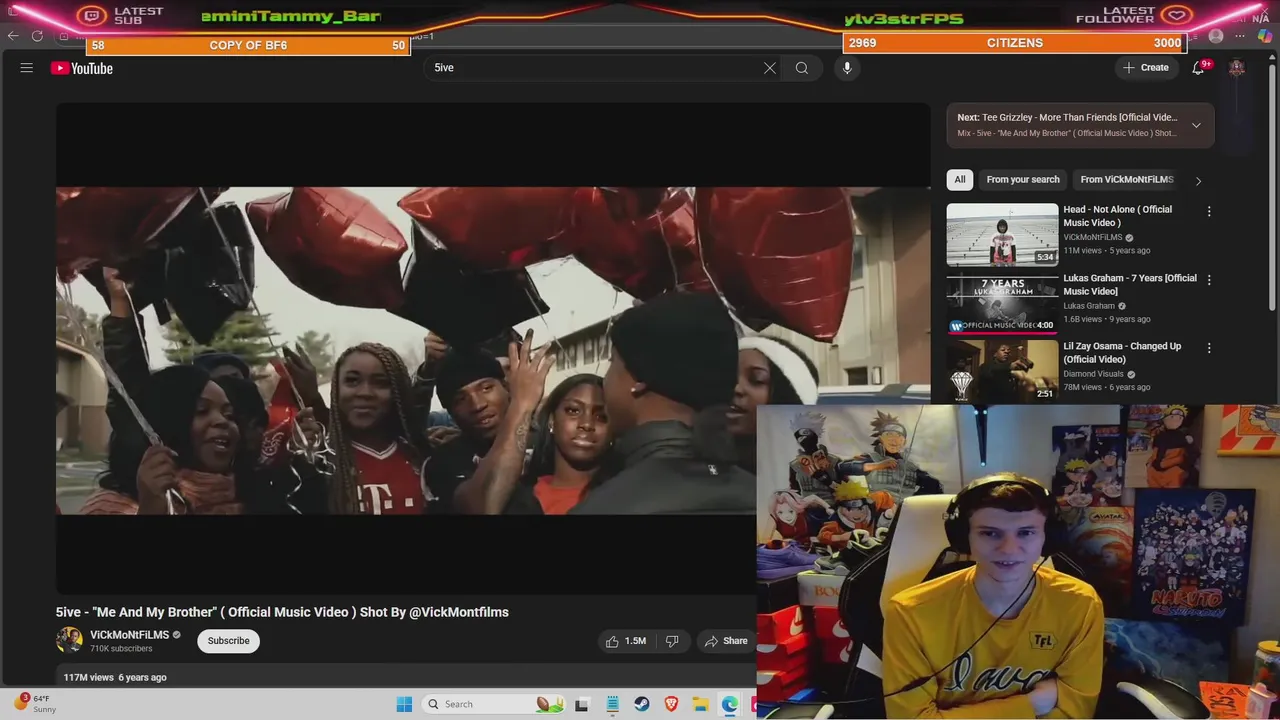Open the more-options menu for Lukas Graham - 7 Years

[x=1209, y=280]
